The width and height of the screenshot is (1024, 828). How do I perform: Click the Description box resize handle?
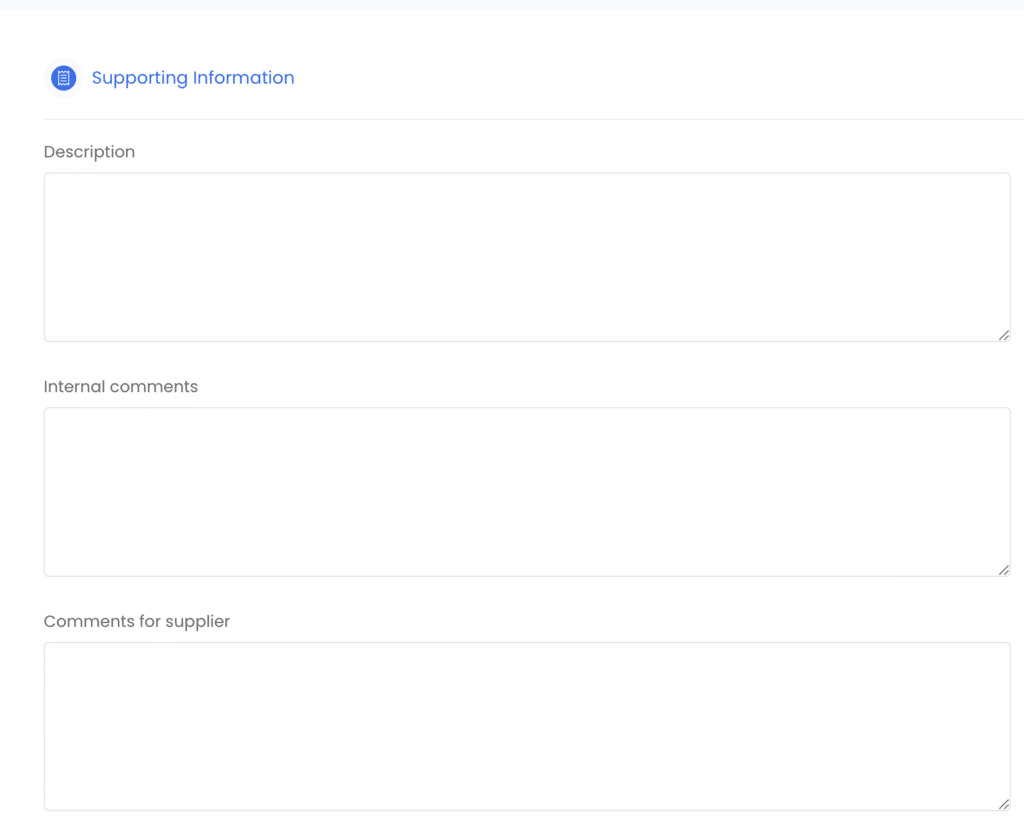click(1004, 336)
